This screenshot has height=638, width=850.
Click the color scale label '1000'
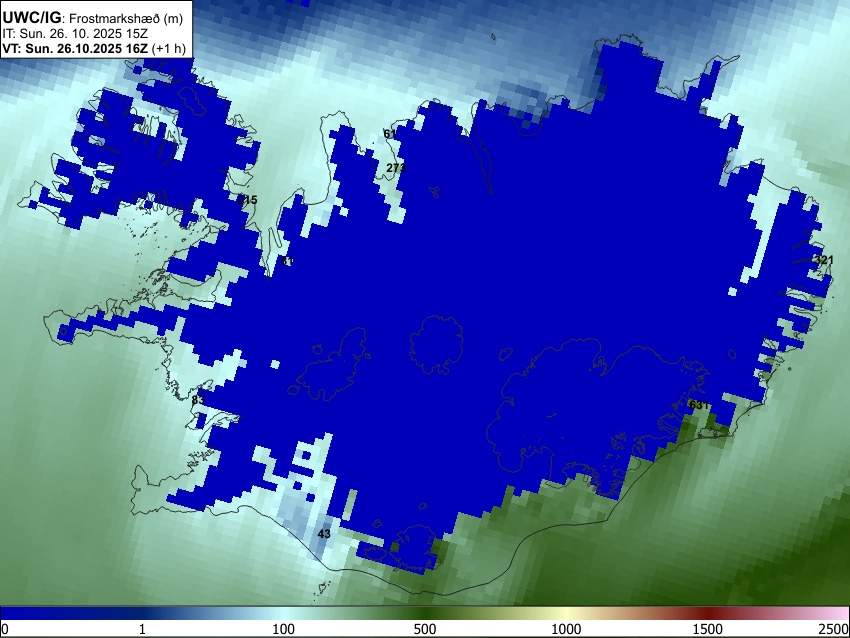click(566, 629)
